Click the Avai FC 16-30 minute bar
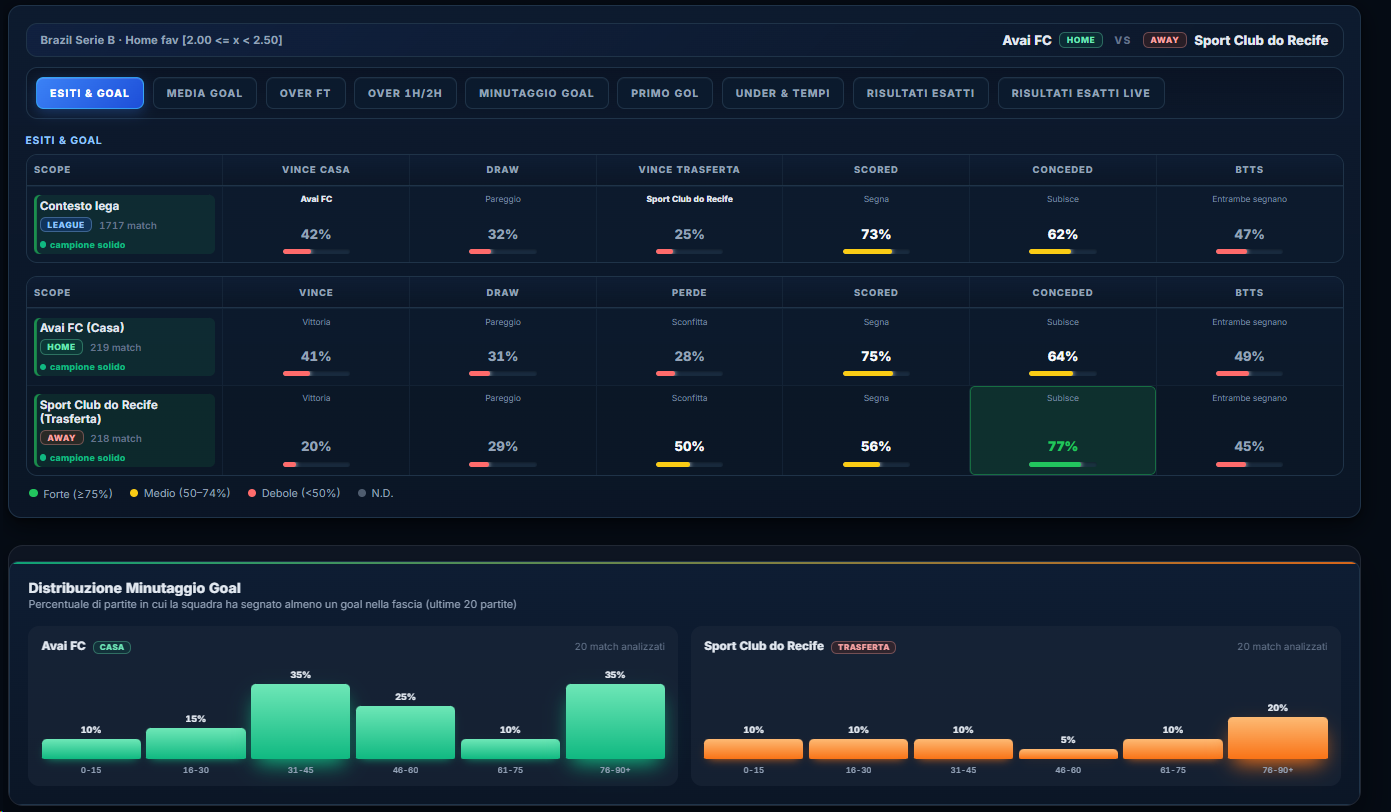Image resolution: width=1391 pixels, height=812 pixels. 196,744
